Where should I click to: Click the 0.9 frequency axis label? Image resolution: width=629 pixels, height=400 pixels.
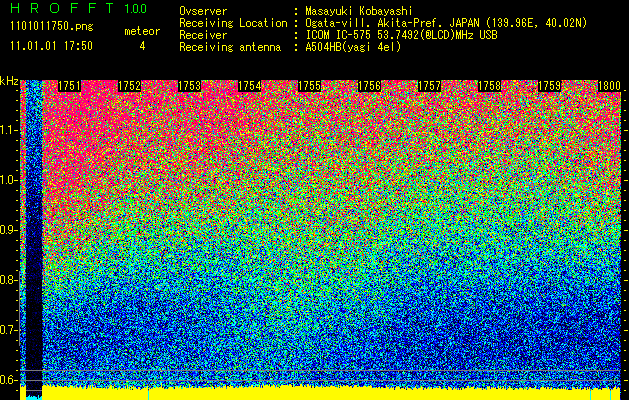pyautogui.click(x=9, y=230)
